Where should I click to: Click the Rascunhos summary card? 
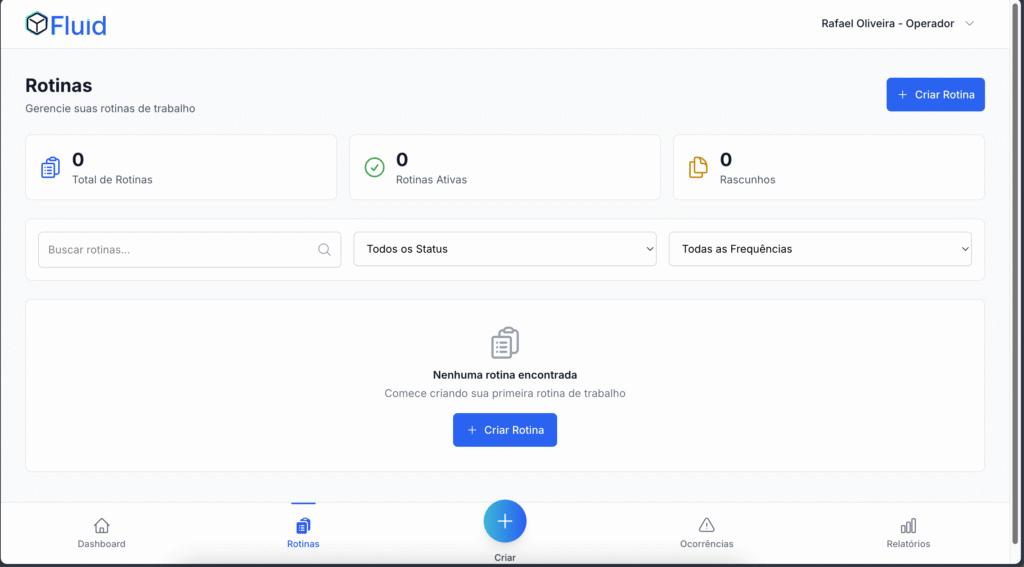(828, 168)
